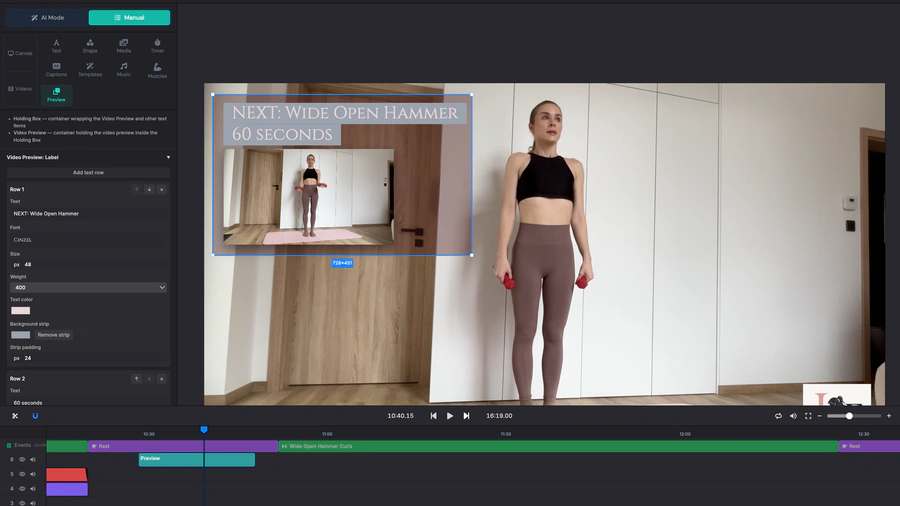Delete Row 2

point(162,379)
